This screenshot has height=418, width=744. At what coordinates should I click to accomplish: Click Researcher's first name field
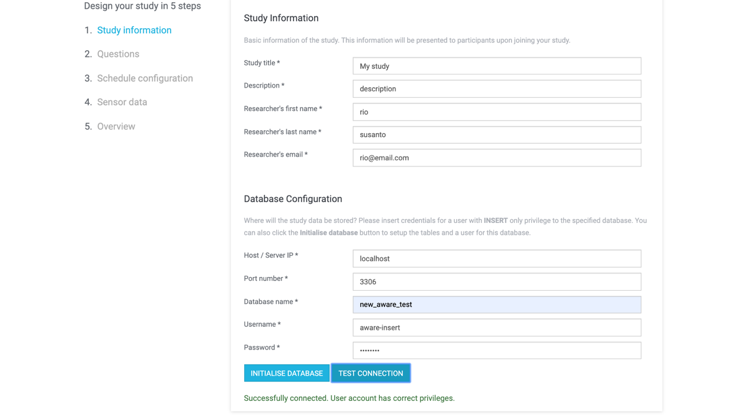pos(497,112)
